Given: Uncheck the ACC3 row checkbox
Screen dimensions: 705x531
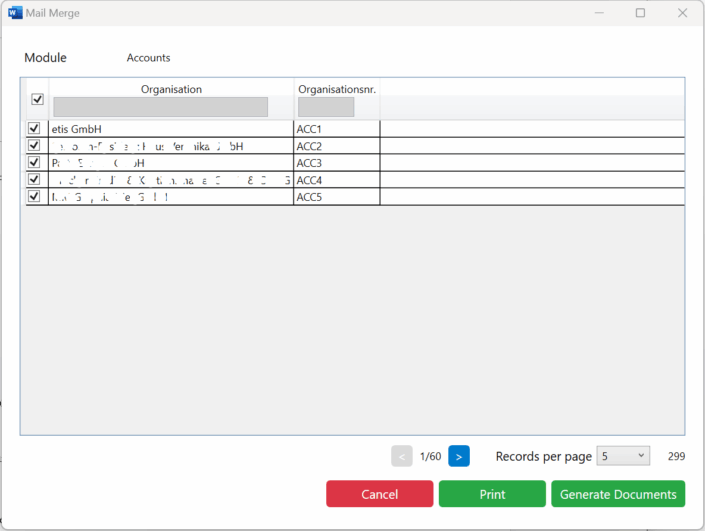Looking at the screenshot, I should click(x=34, y=162).
